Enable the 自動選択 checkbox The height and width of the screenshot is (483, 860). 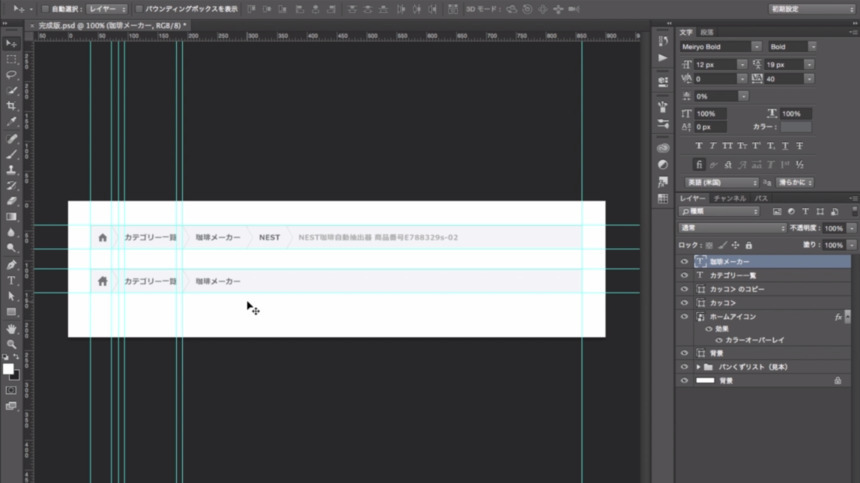[46, 9]
